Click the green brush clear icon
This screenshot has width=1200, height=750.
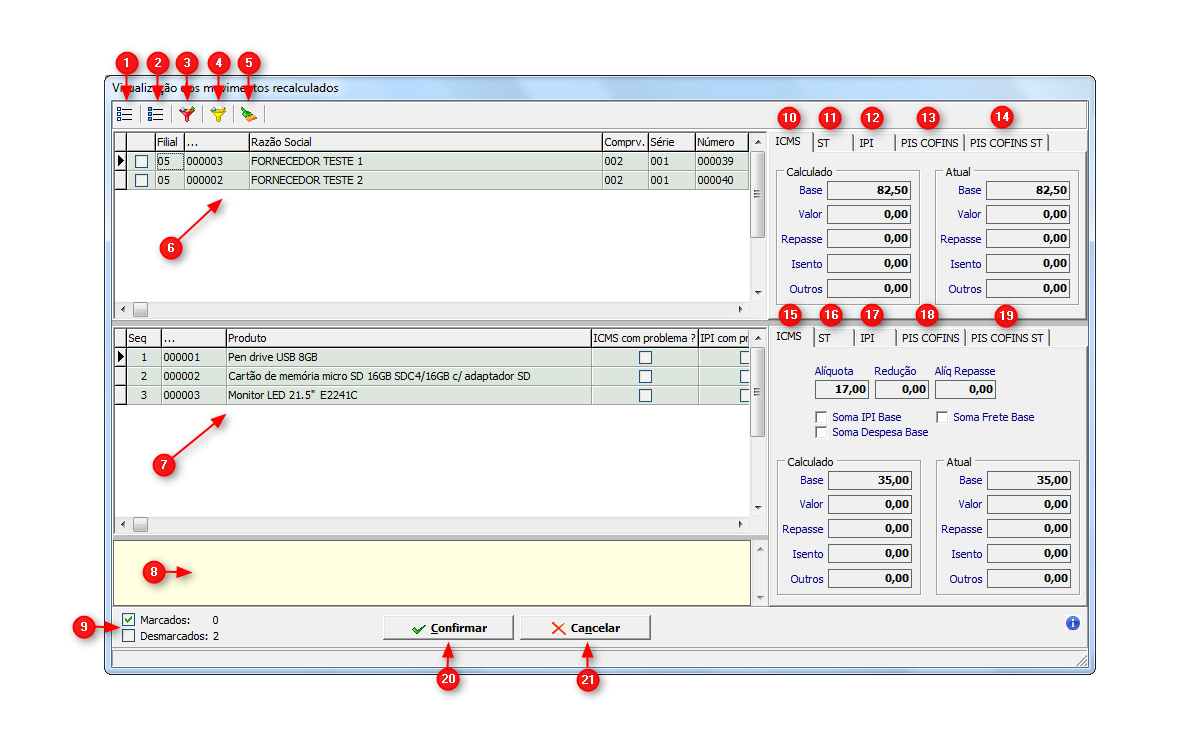pos(248,114)
